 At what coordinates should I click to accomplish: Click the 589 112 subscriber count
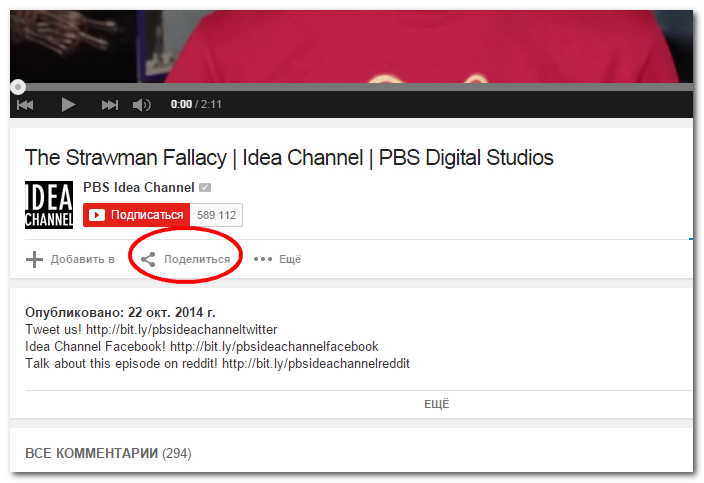click(x=216, y=215)
